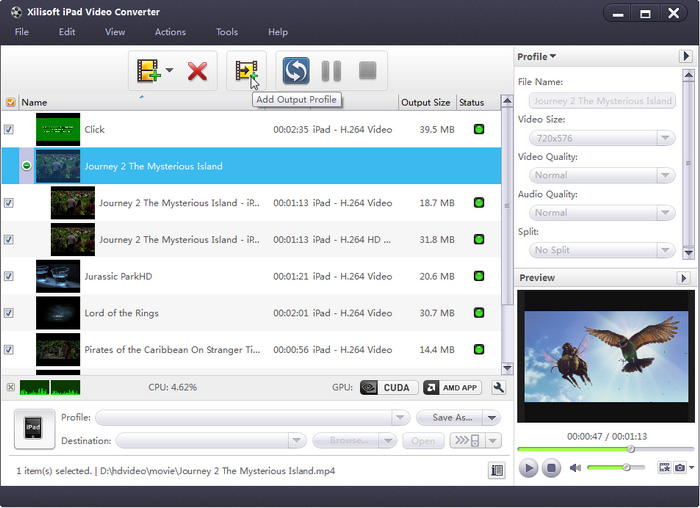The image size is (700, 508).
Task: Open the transfer device dropdown arrow
Action: coord(493,441)
